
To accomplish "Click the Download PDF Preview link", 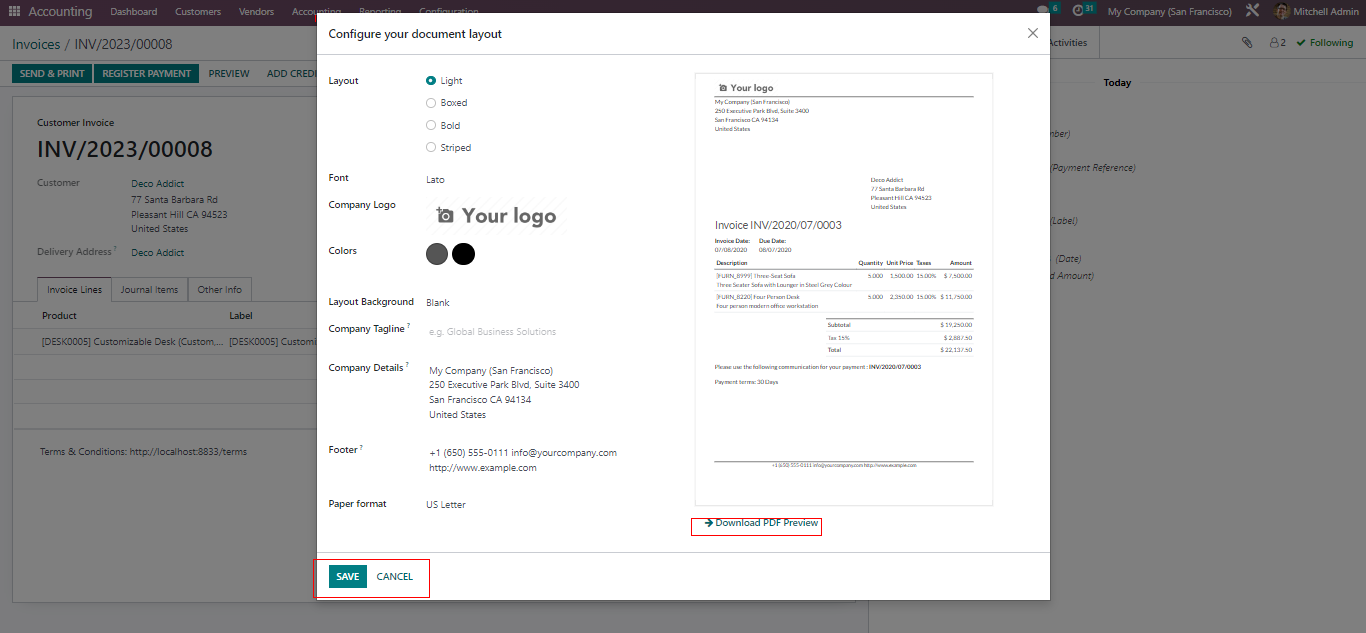I will tap(762, 524).
